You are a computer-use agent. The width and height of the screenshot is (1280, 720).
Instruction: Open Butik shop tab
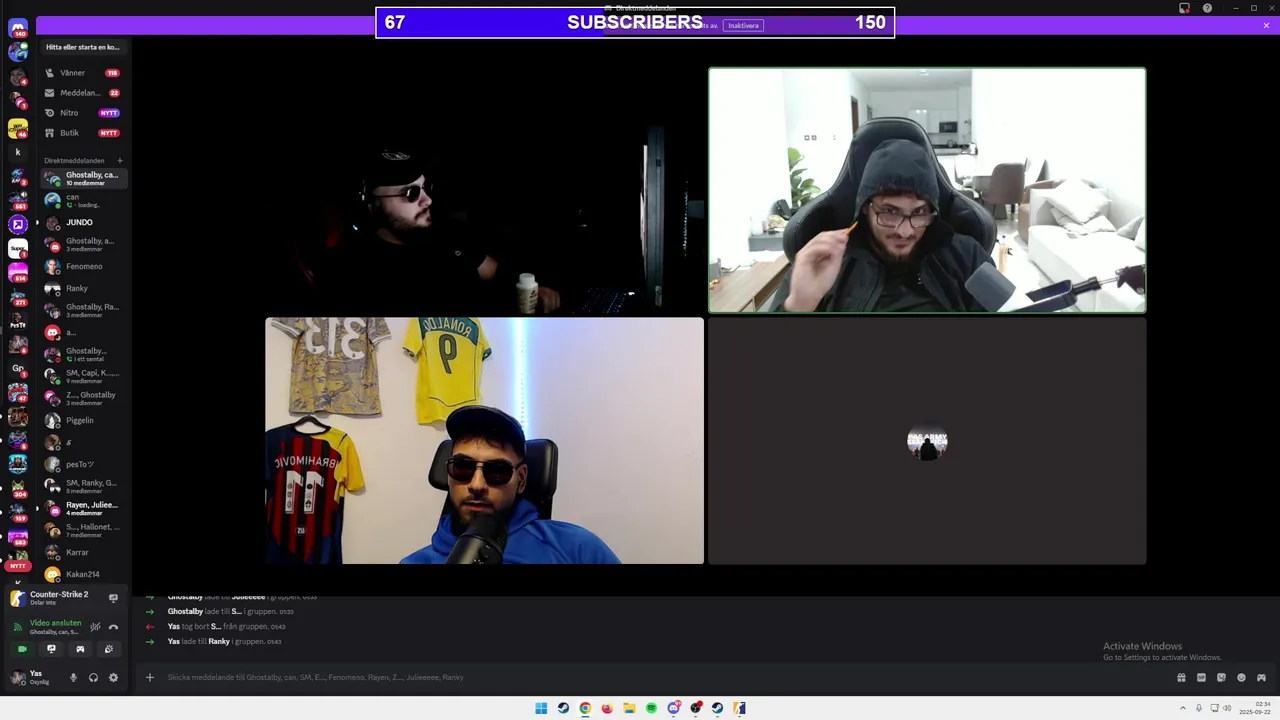(83, 133)
